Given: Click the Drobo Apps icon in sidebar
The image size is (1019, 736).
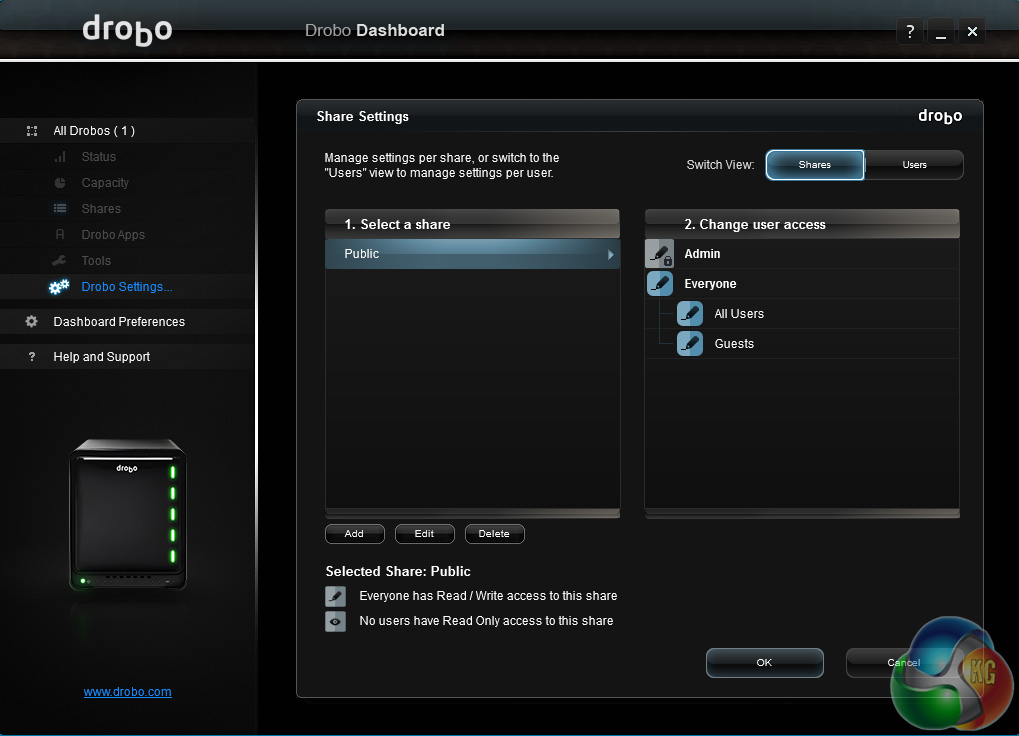Looking at the screenshot, I should tap(60, 235).
